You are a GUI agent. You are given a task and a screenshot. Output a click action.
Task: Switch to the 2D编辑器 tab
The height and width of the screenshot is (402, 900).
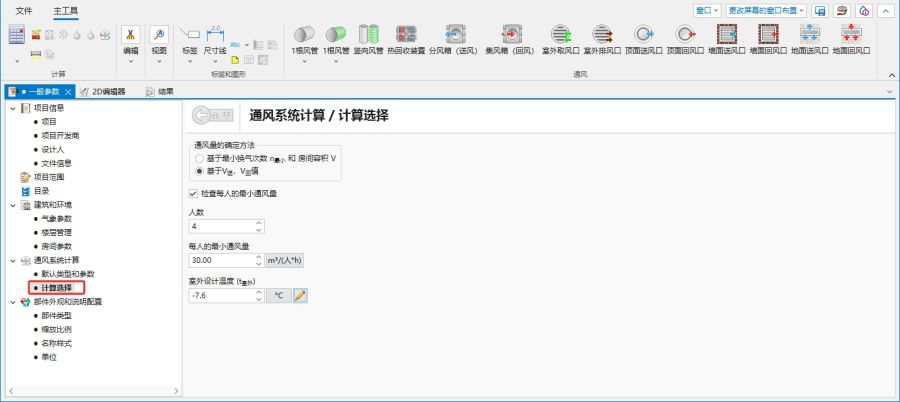pyautogui.click(x=103, y=91)
